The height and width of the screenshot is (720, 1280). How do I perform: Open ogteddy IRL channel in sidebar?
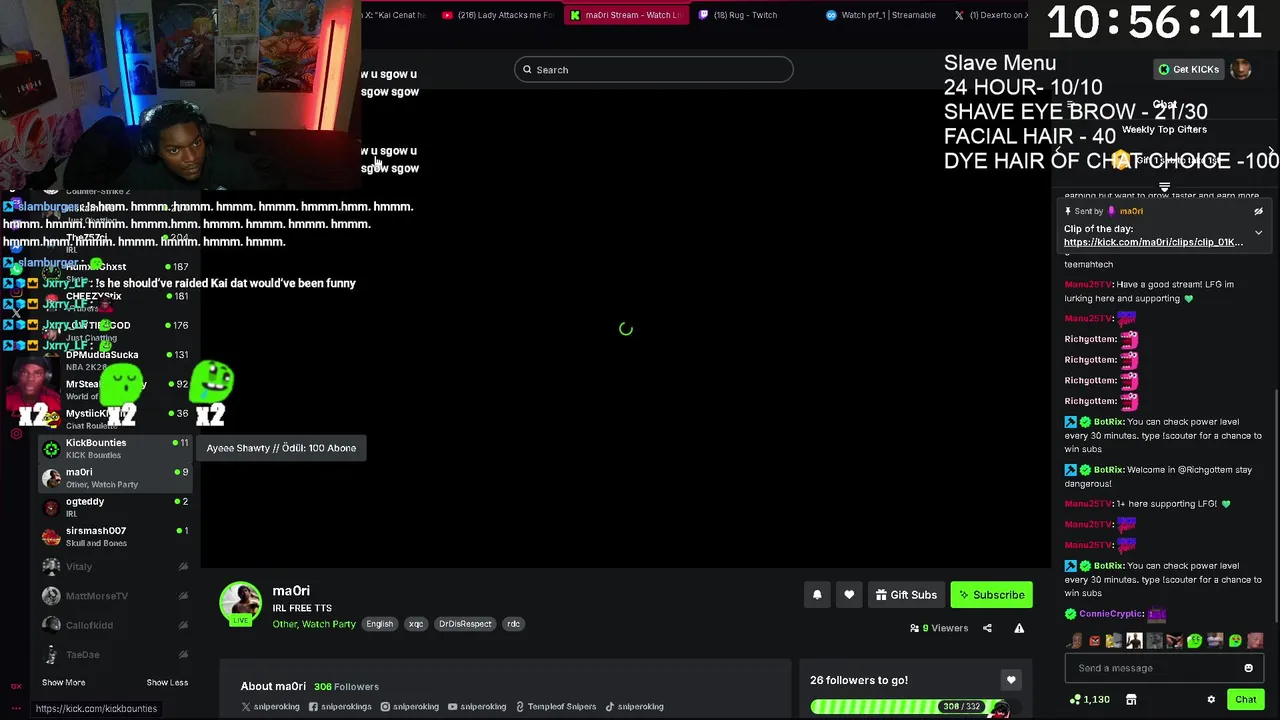(x=115, y=507)
